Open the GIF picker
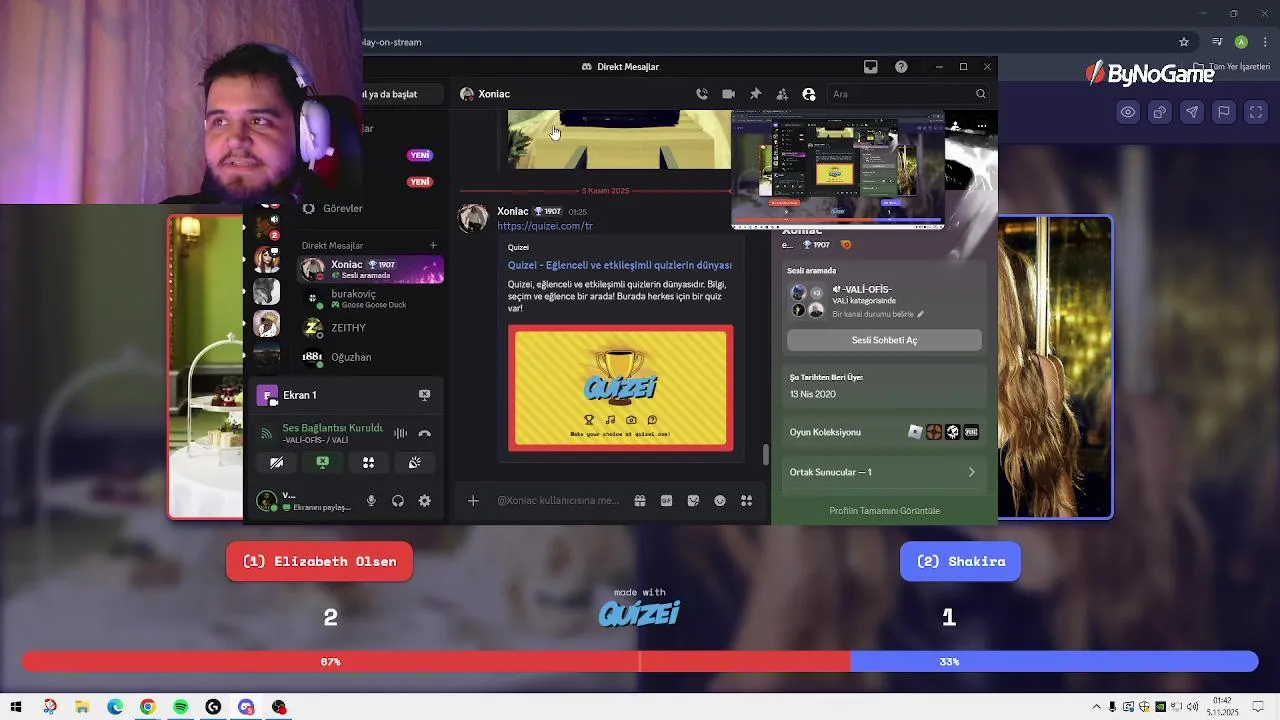The image size is (1280, 720). (x=666, y=501)
